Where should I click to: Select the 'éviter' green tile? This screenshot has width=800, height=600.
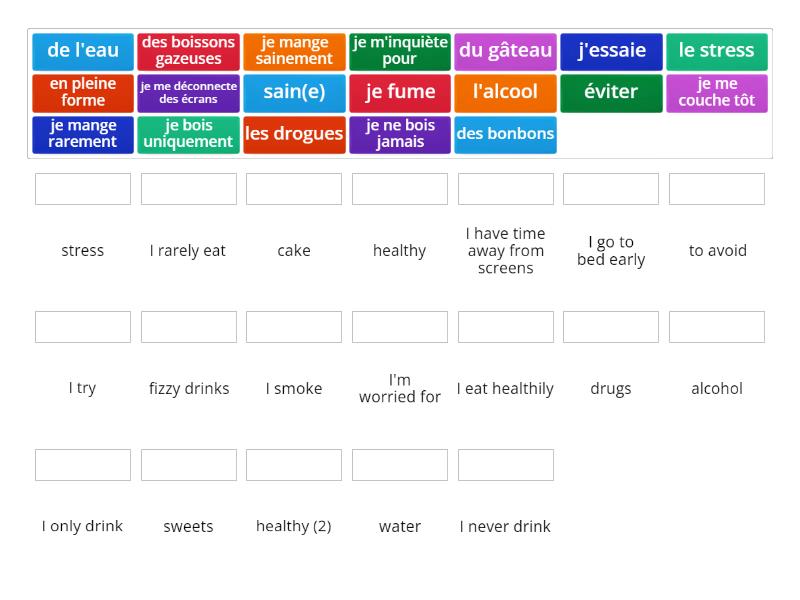[611, 92]
